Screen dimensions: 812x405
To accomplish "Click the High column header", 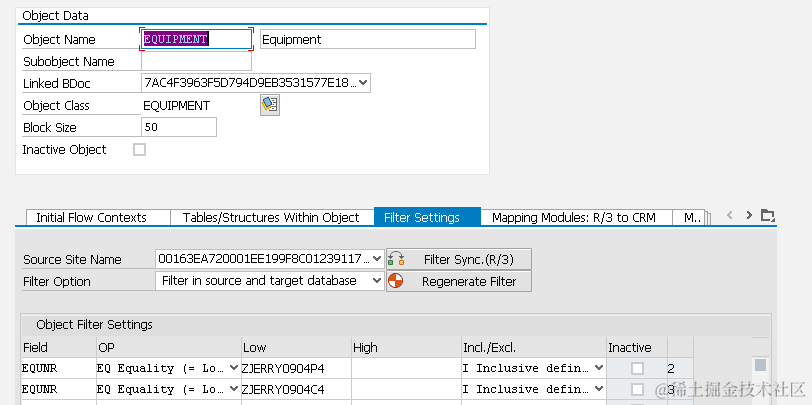I will 406,347.
